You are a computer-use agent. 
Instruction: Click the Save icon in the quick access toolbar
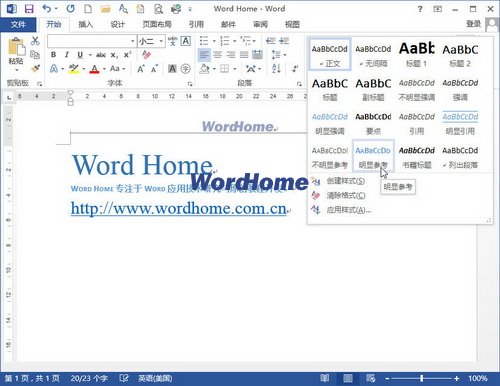point(29,9)
